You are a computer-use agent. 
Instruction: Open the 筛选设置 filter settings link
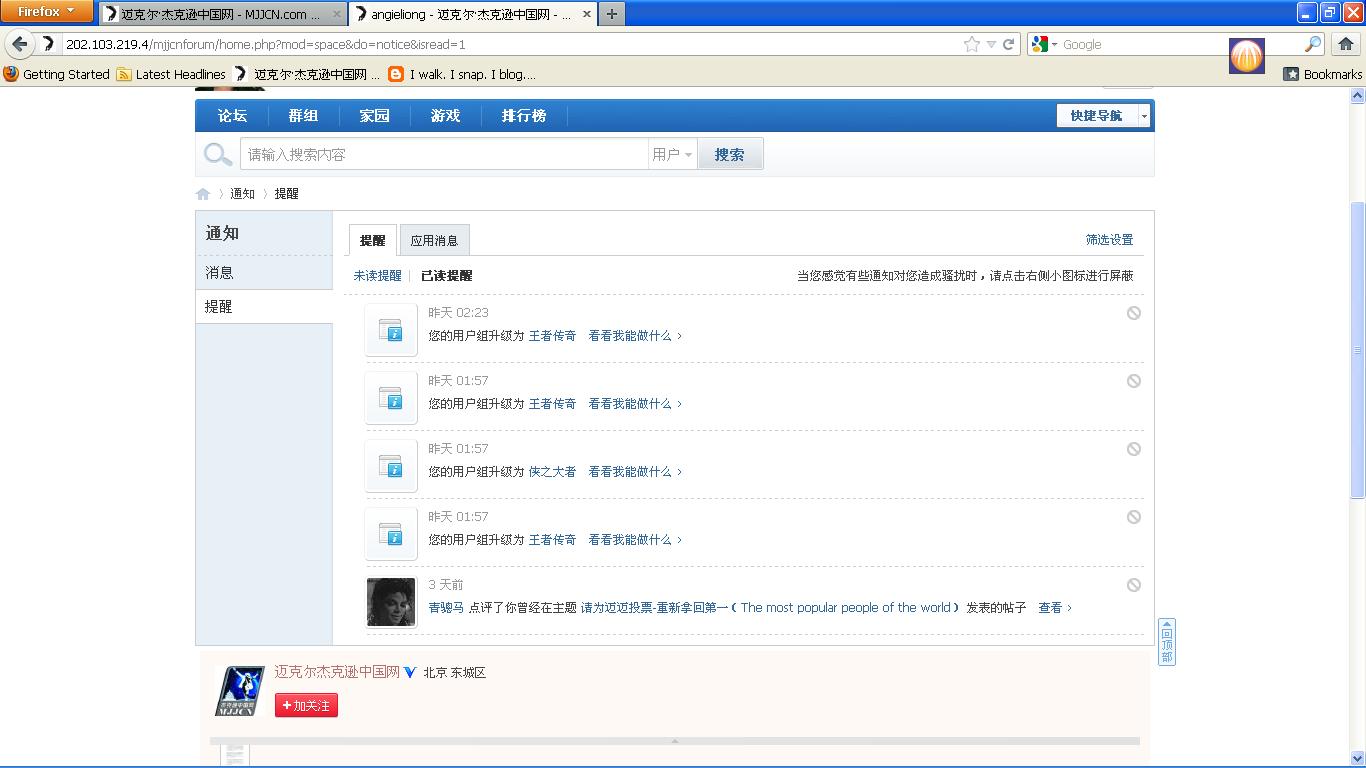1109,240
